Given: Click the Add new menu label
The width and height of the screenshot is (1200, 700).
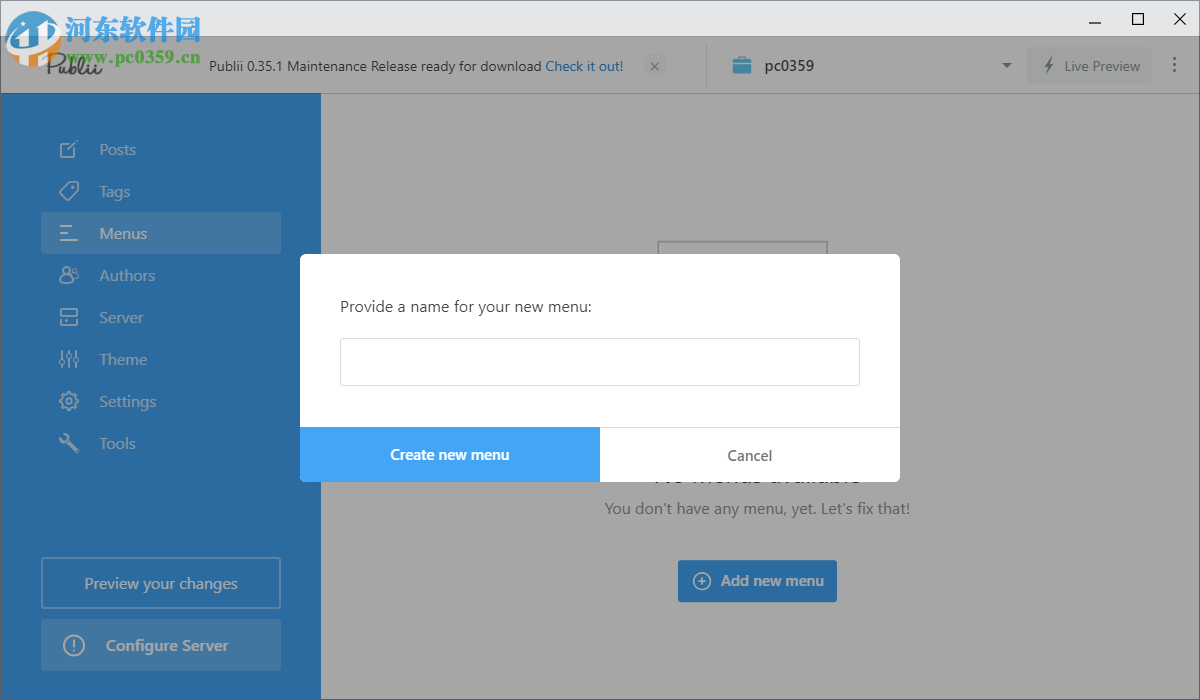Looking at the screenshot, I should click(772, 580).
